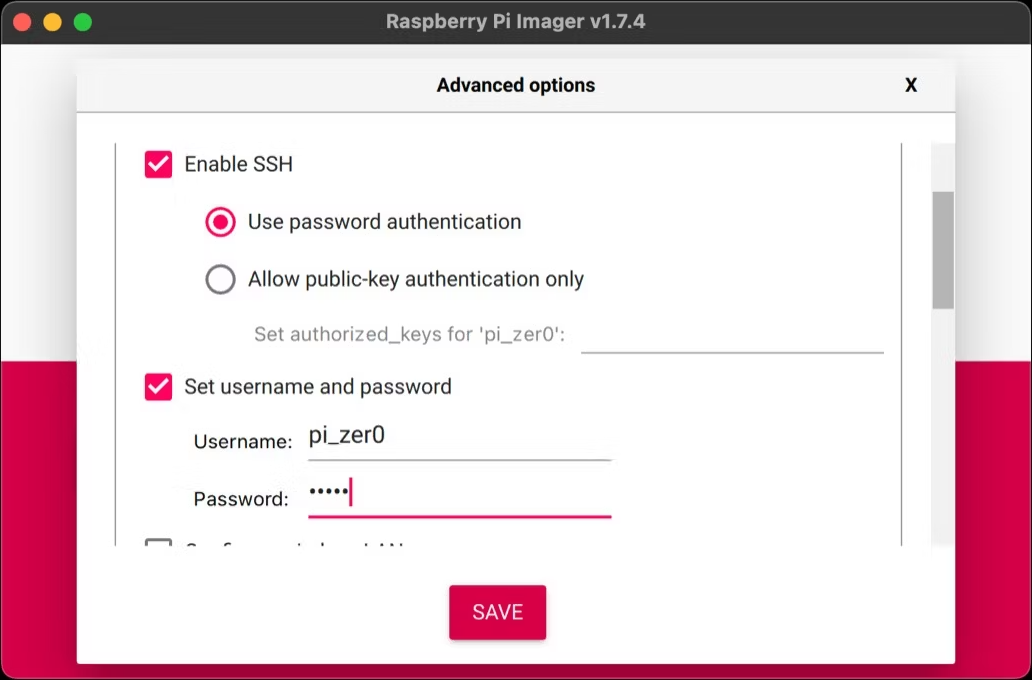Screen dimensions: 1032x680
Task: Click the scrollbar track below the thumb
Action: coord(942,430)
